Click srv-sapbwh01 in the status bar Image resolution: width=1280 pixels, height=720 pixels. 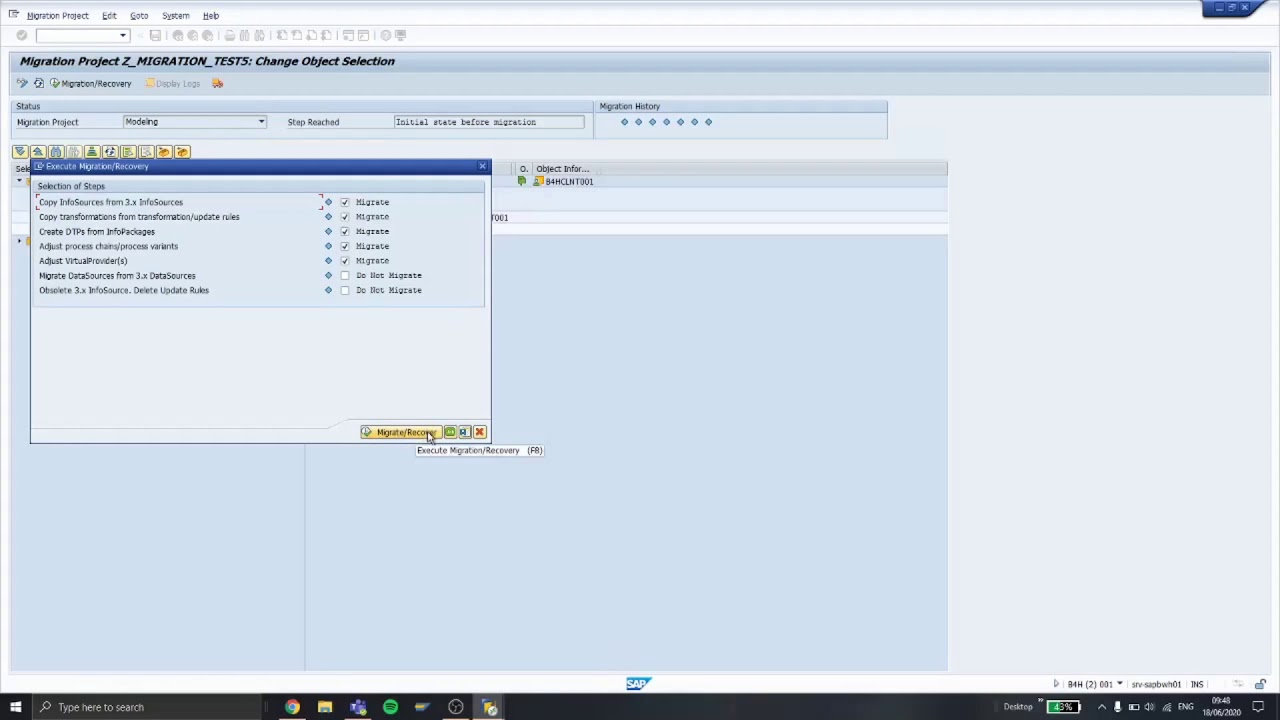coord(1156,684)
